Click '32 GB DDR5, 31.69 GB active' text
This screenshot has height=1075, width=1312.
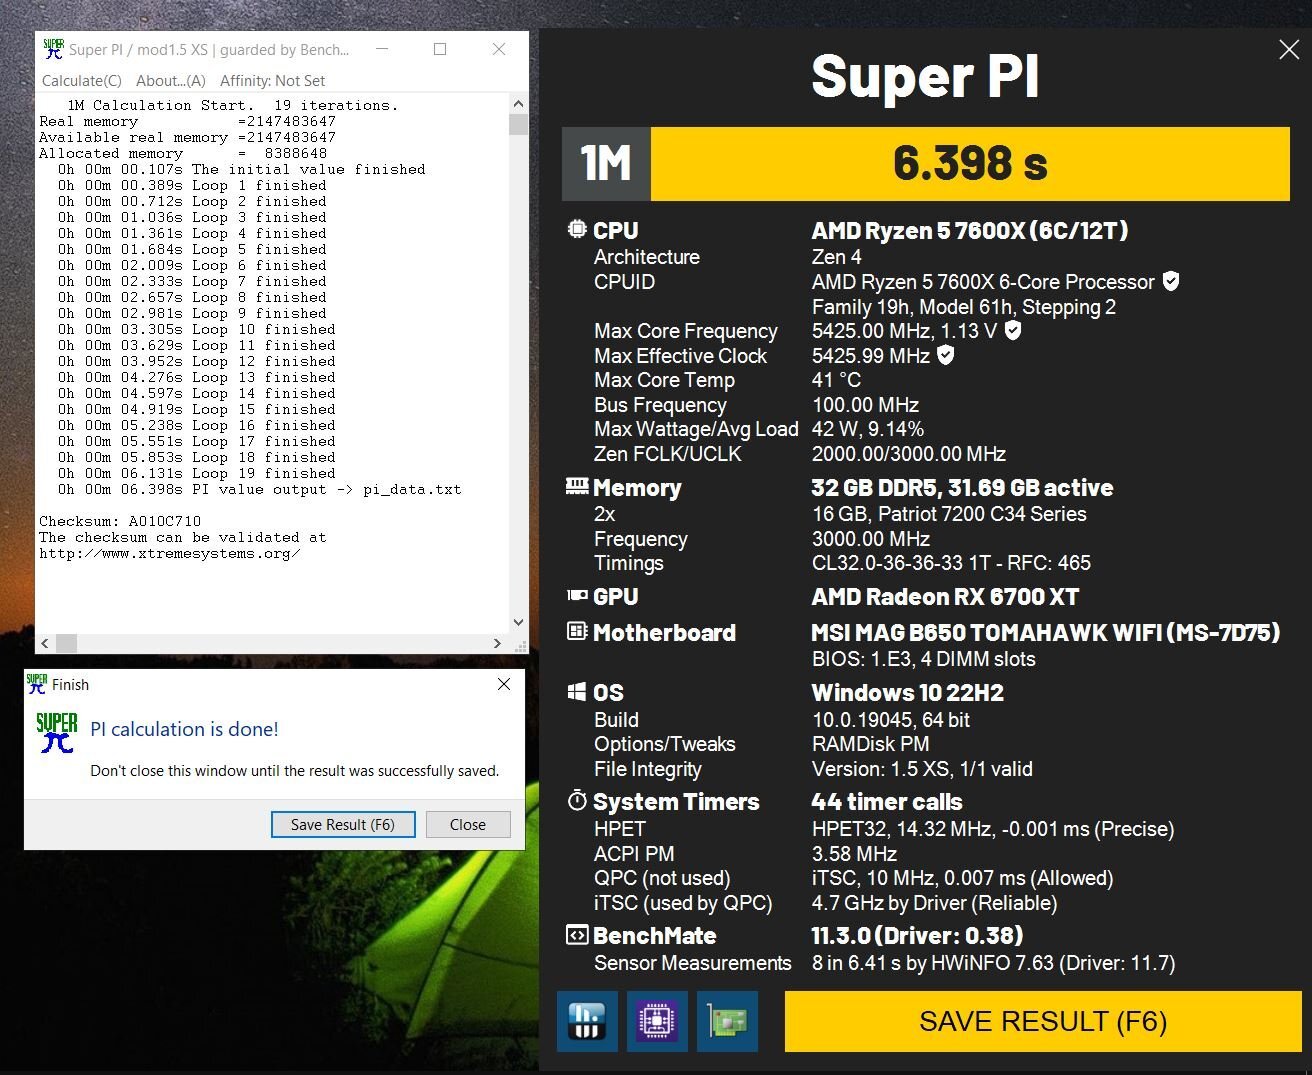tap(962, 488)
